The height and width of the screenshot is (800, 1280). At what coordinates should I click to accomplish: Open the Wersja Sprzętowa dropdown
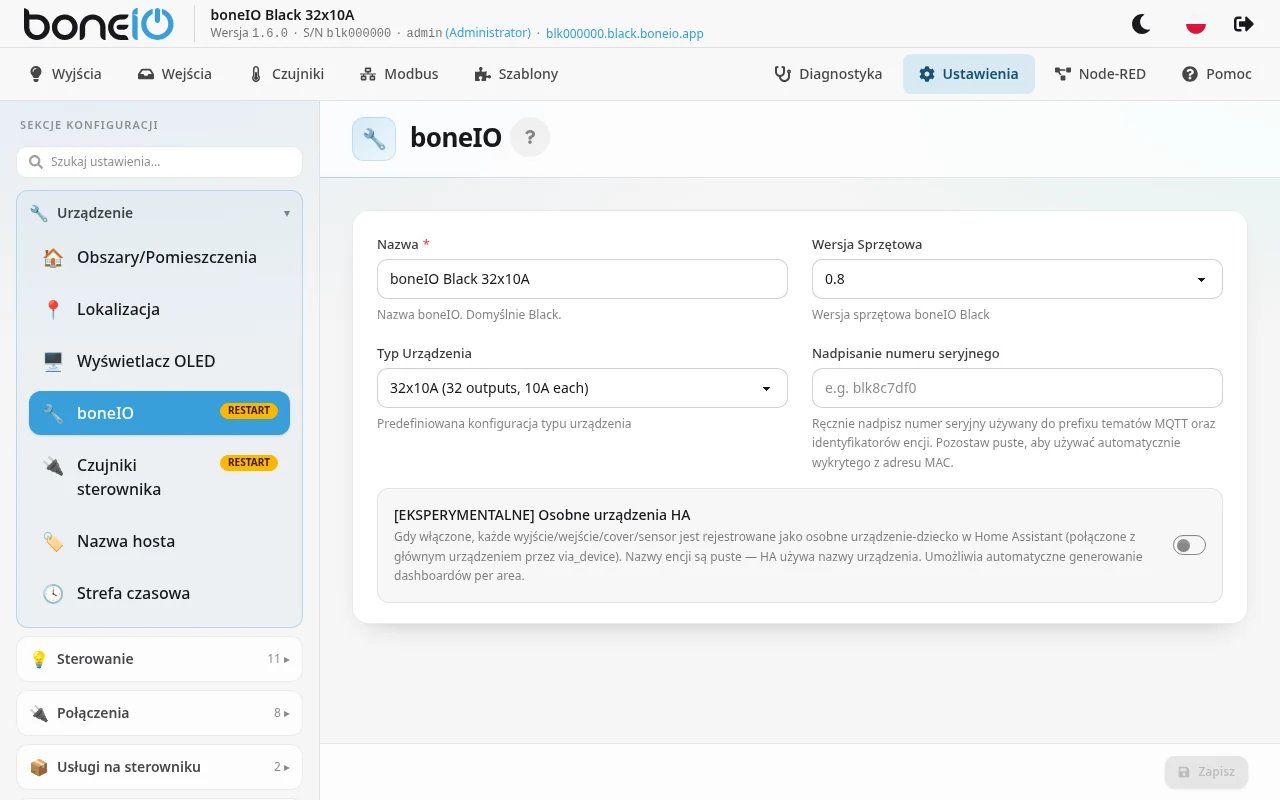(1017, 279)
